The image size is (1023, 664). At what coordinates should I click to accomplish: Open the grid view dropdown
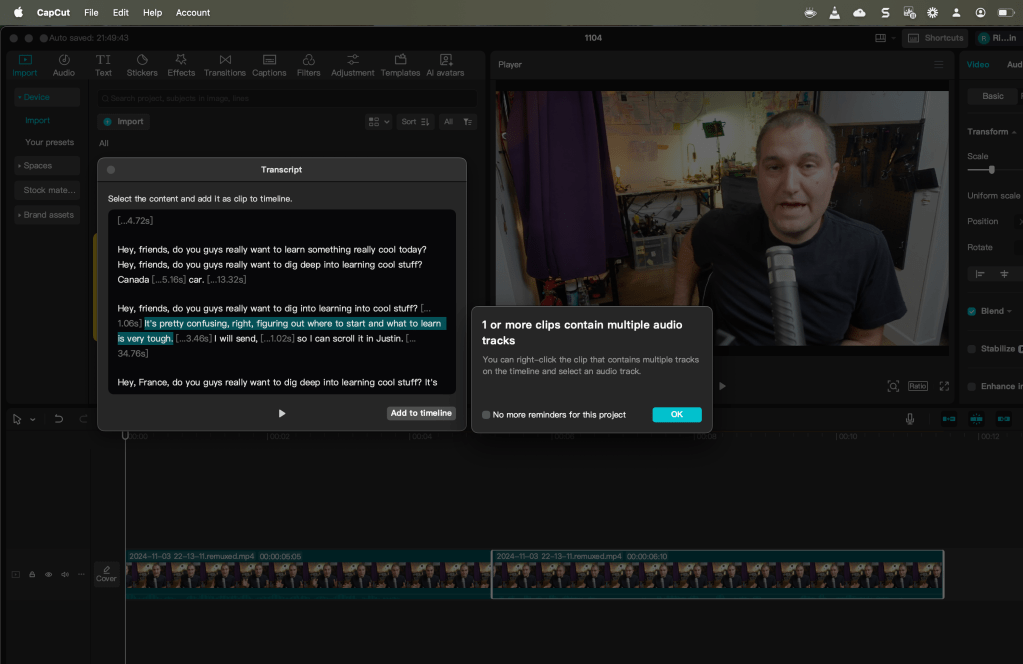[378, 122]
